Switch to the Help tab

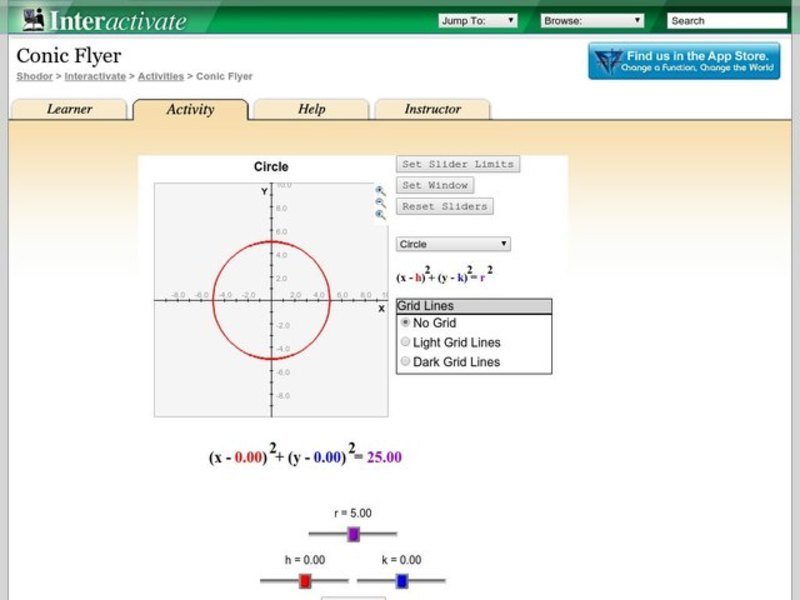click(310, 110)
